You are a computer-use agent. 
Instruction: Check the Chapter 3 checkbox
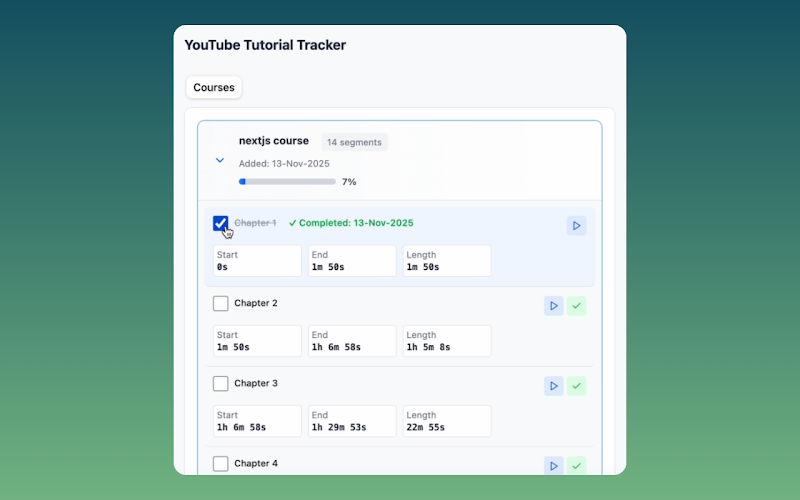point(220,383)
